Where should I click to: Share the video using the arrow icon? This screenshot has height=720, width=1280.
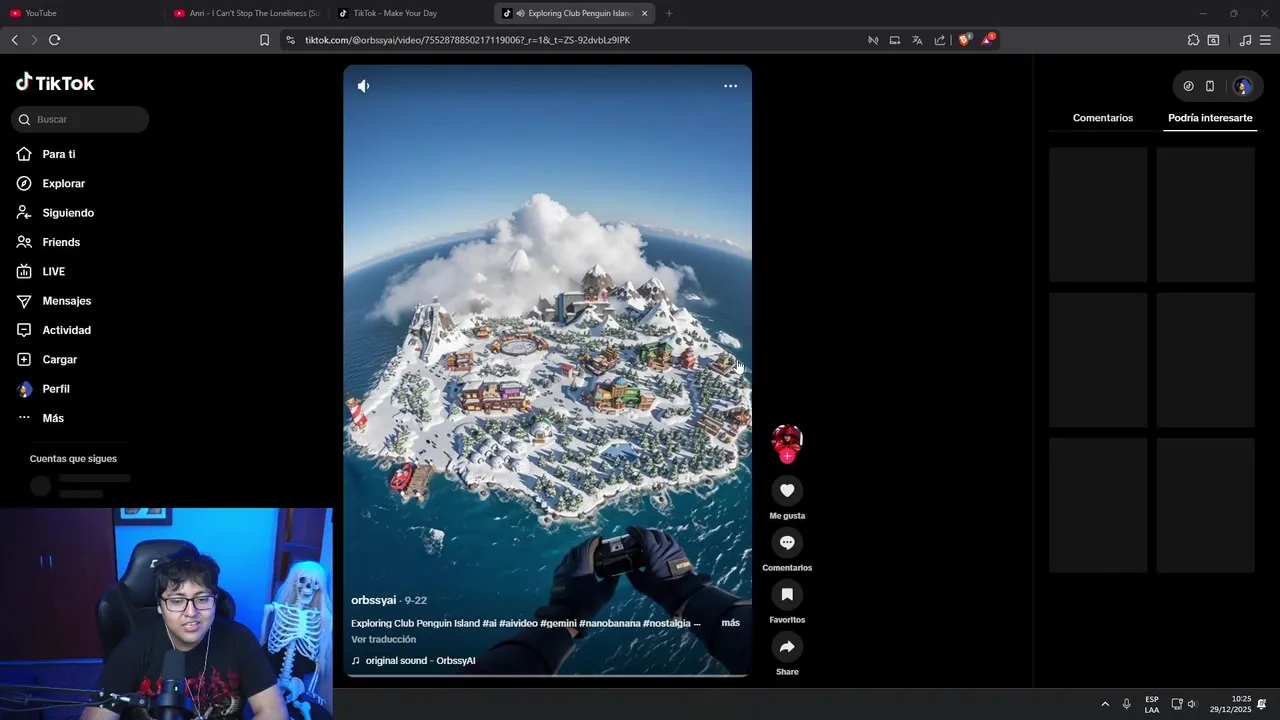[x=787, y=646]
